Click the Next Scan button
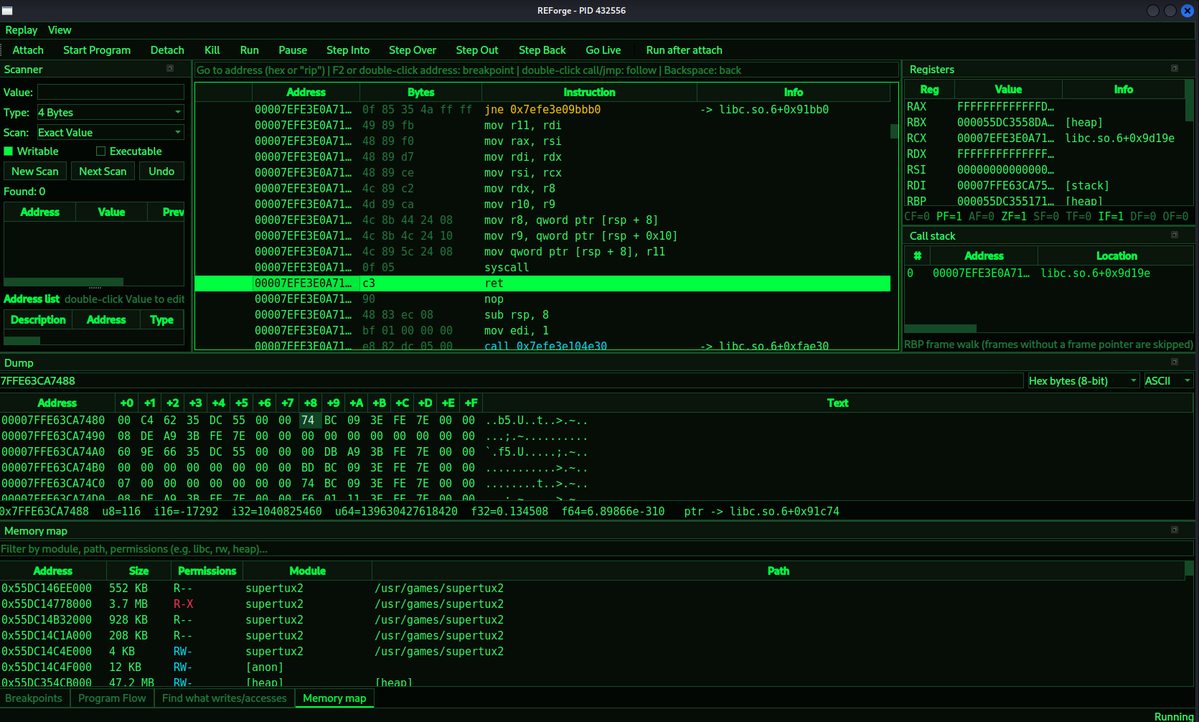The height and width of the screenshot is (722, 1199). [102, 171]
